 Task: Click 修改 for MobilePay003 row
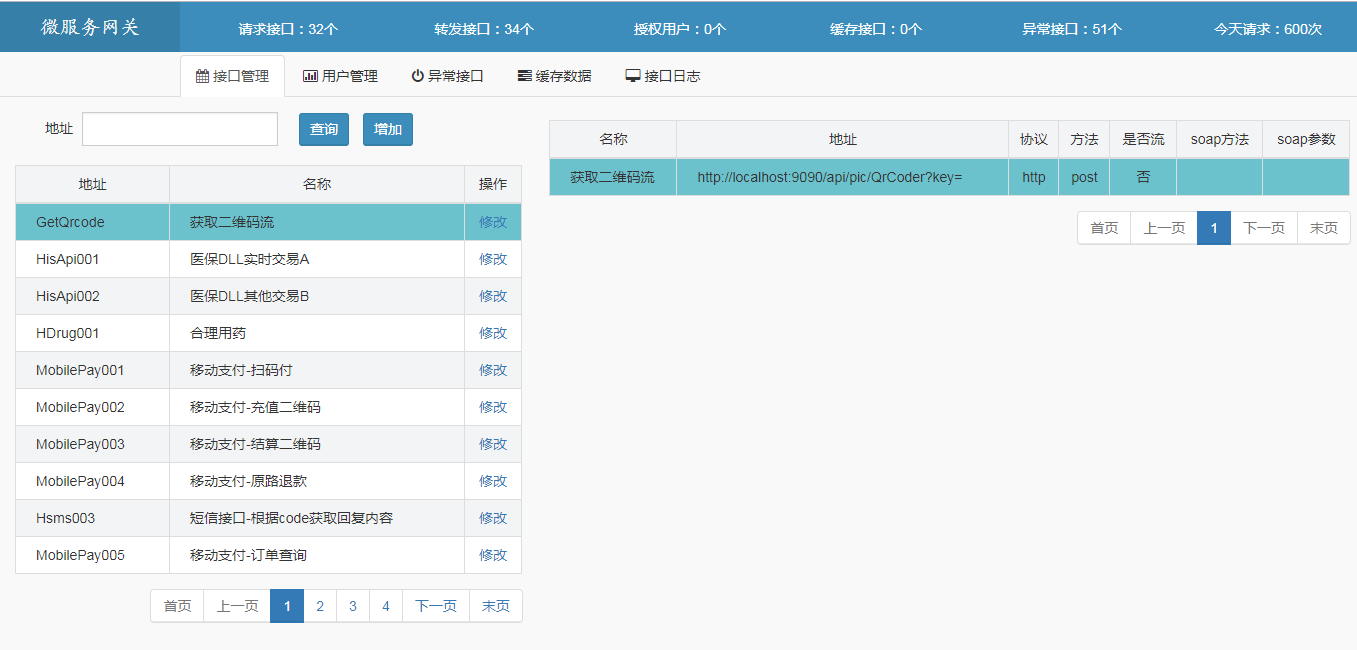pos(493,444)
